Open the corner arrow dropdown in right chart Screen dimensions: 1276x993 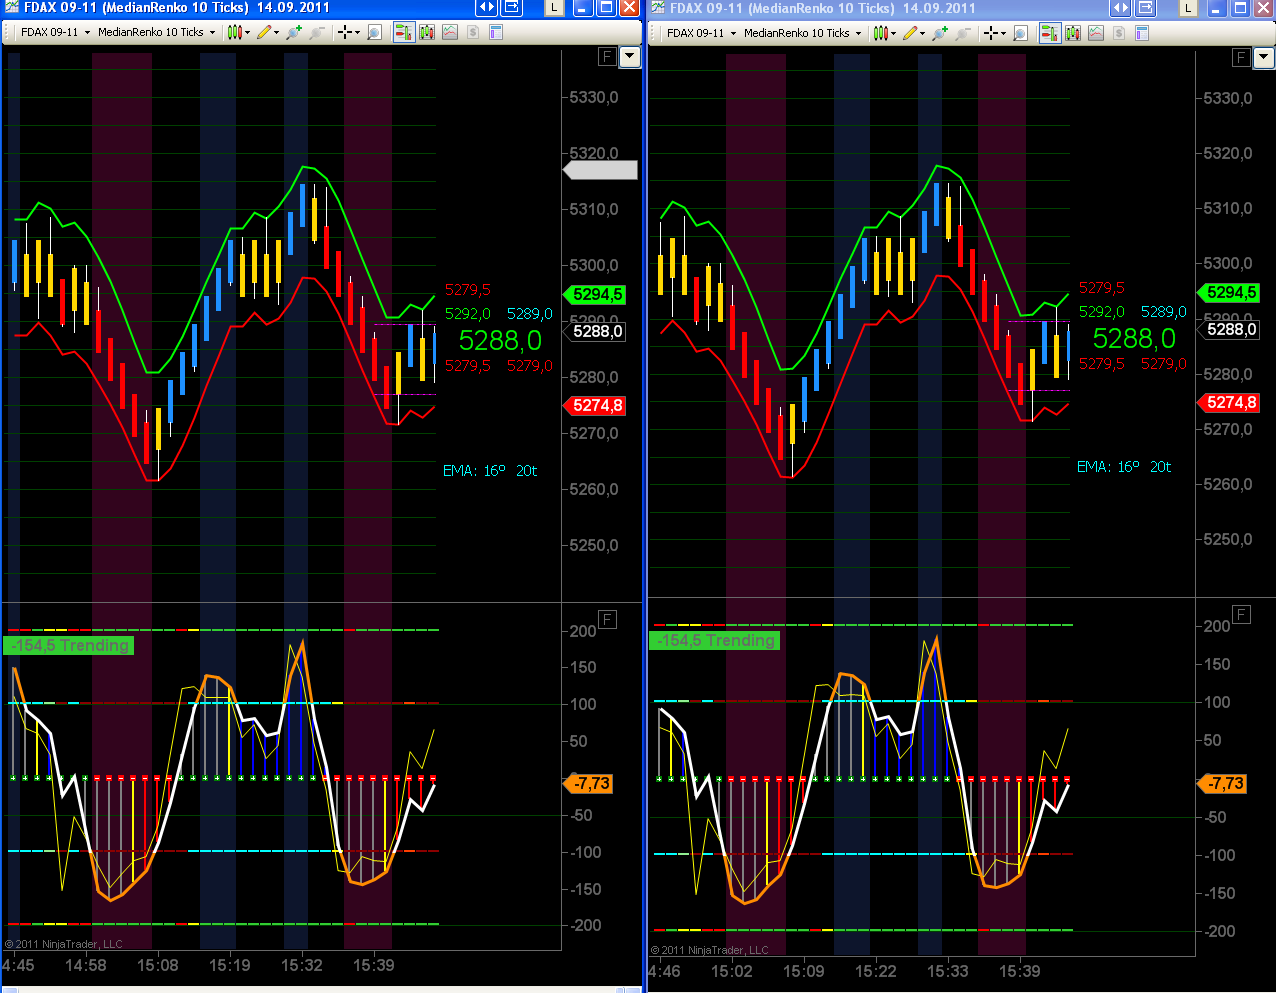1264,58
